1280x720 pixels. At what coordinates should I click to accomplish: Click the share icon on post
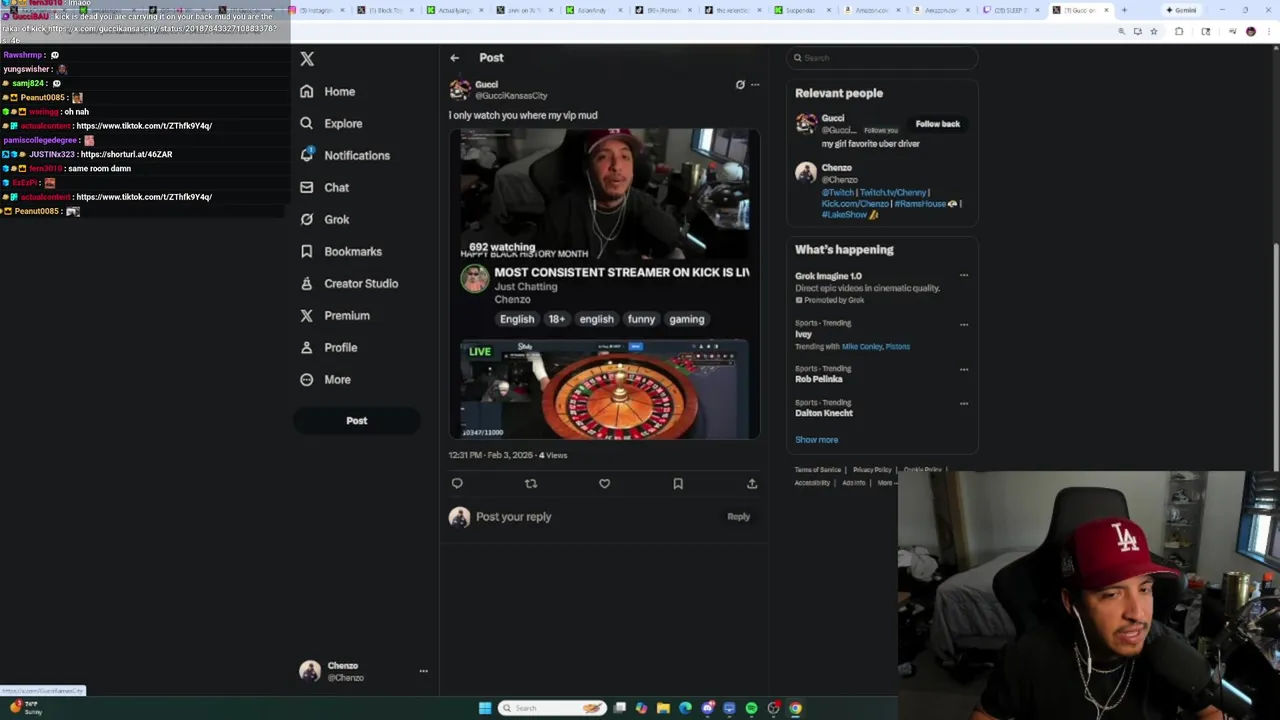point(752,483)
